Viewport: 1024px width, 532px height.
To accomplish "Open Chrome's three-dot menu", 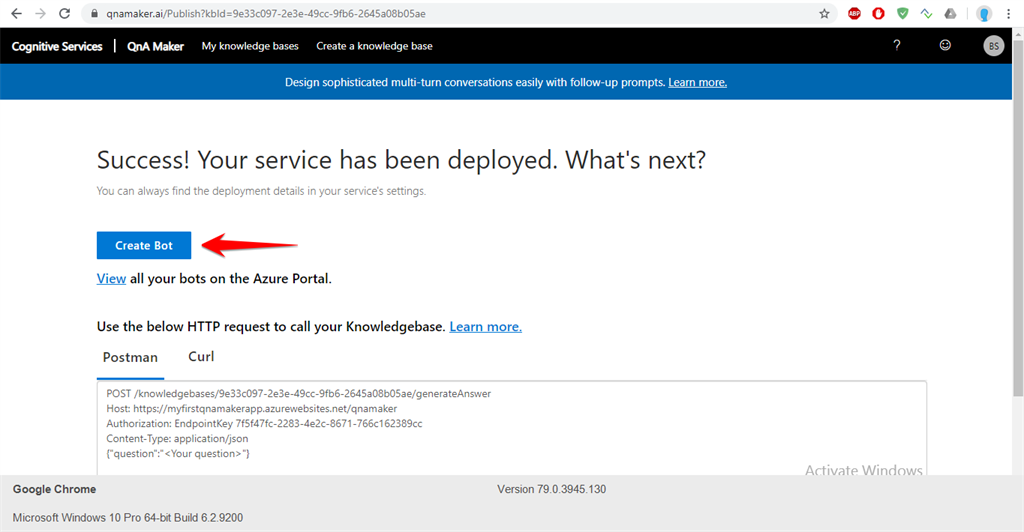I will pos(1008,14).
